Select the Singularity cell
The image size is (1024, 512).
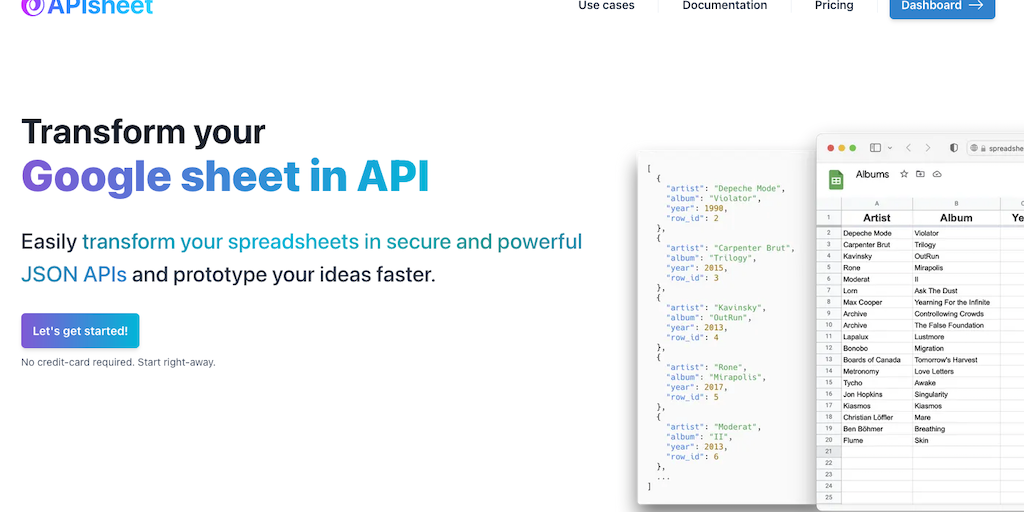[956, 394]
